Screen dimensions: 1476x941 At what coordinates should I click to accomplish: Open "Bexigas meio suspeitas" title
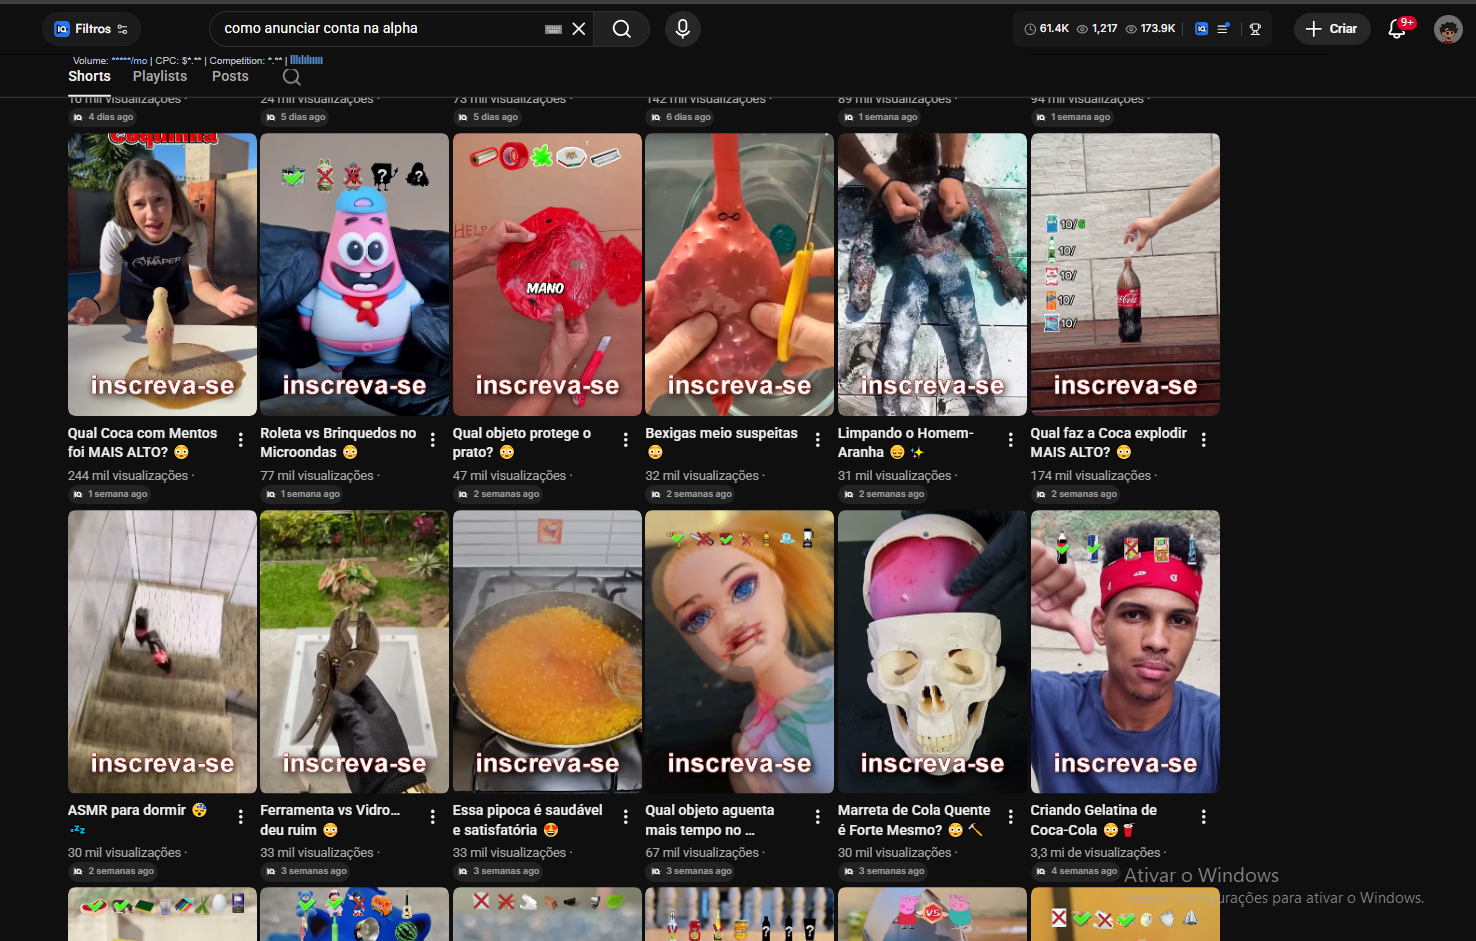tap(722, 443)
